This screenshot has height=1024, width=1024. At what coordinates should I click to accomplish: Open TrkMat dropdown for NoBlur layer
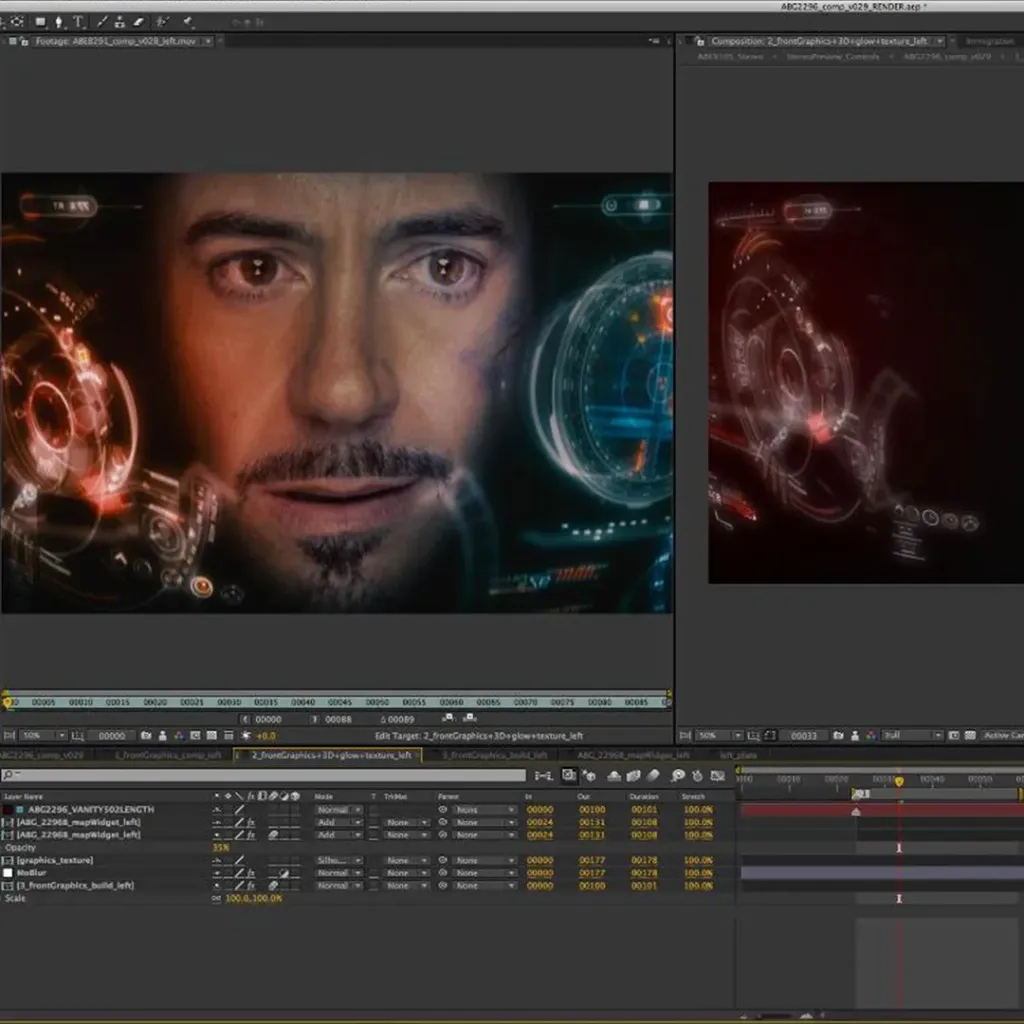(x=406, y=873)
